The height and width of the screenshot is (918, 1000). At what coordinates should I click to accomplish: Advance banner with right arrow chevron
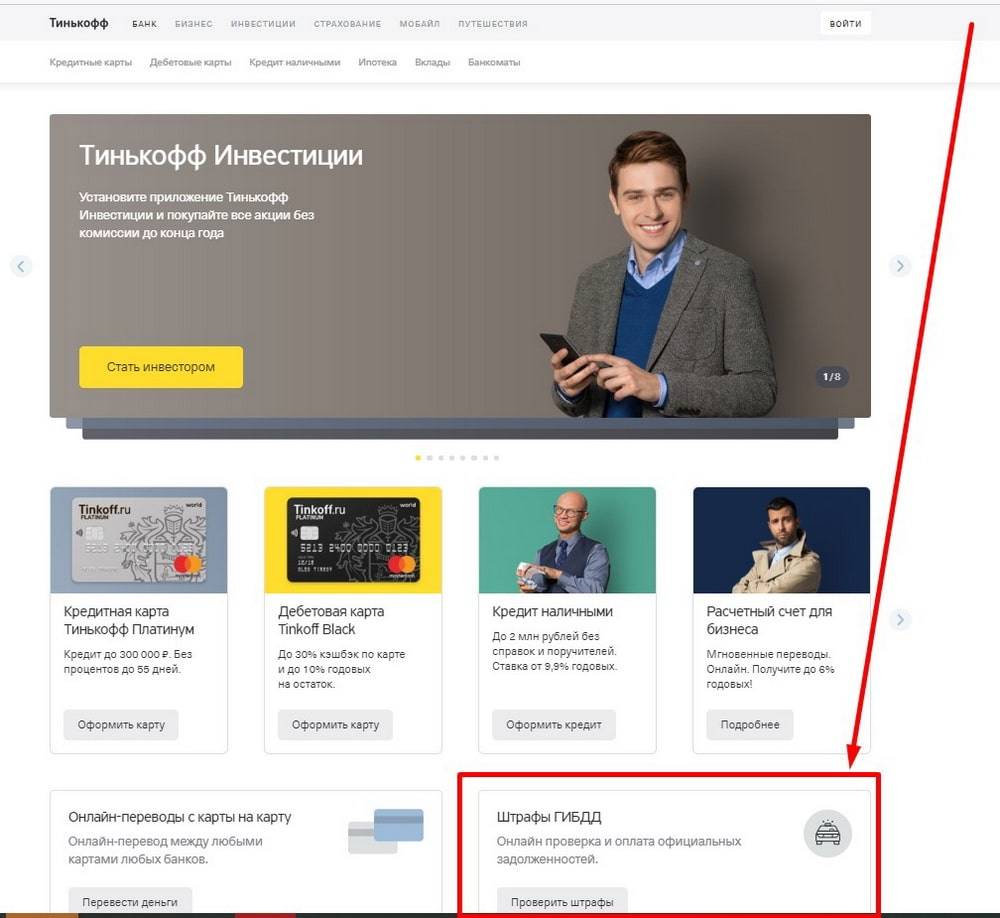(900, 266)
